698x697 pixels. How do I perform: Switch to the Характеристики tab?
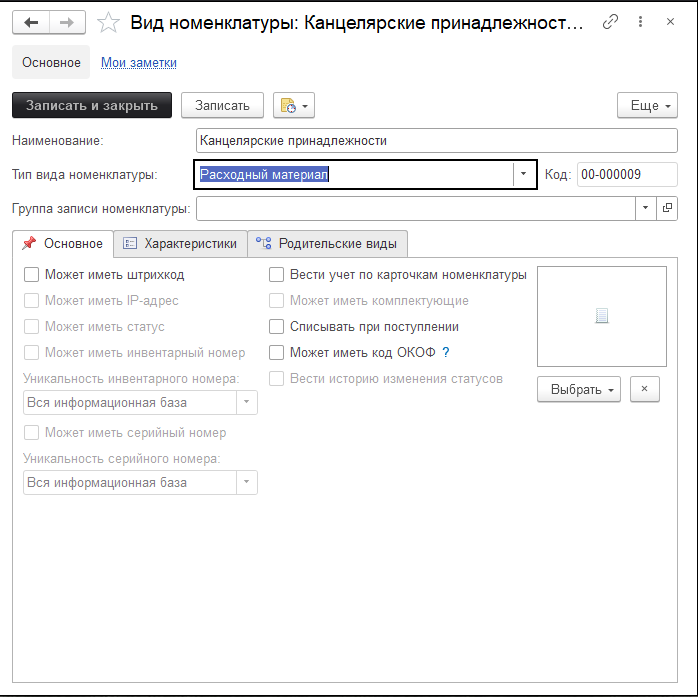click(x=180, y=243)
